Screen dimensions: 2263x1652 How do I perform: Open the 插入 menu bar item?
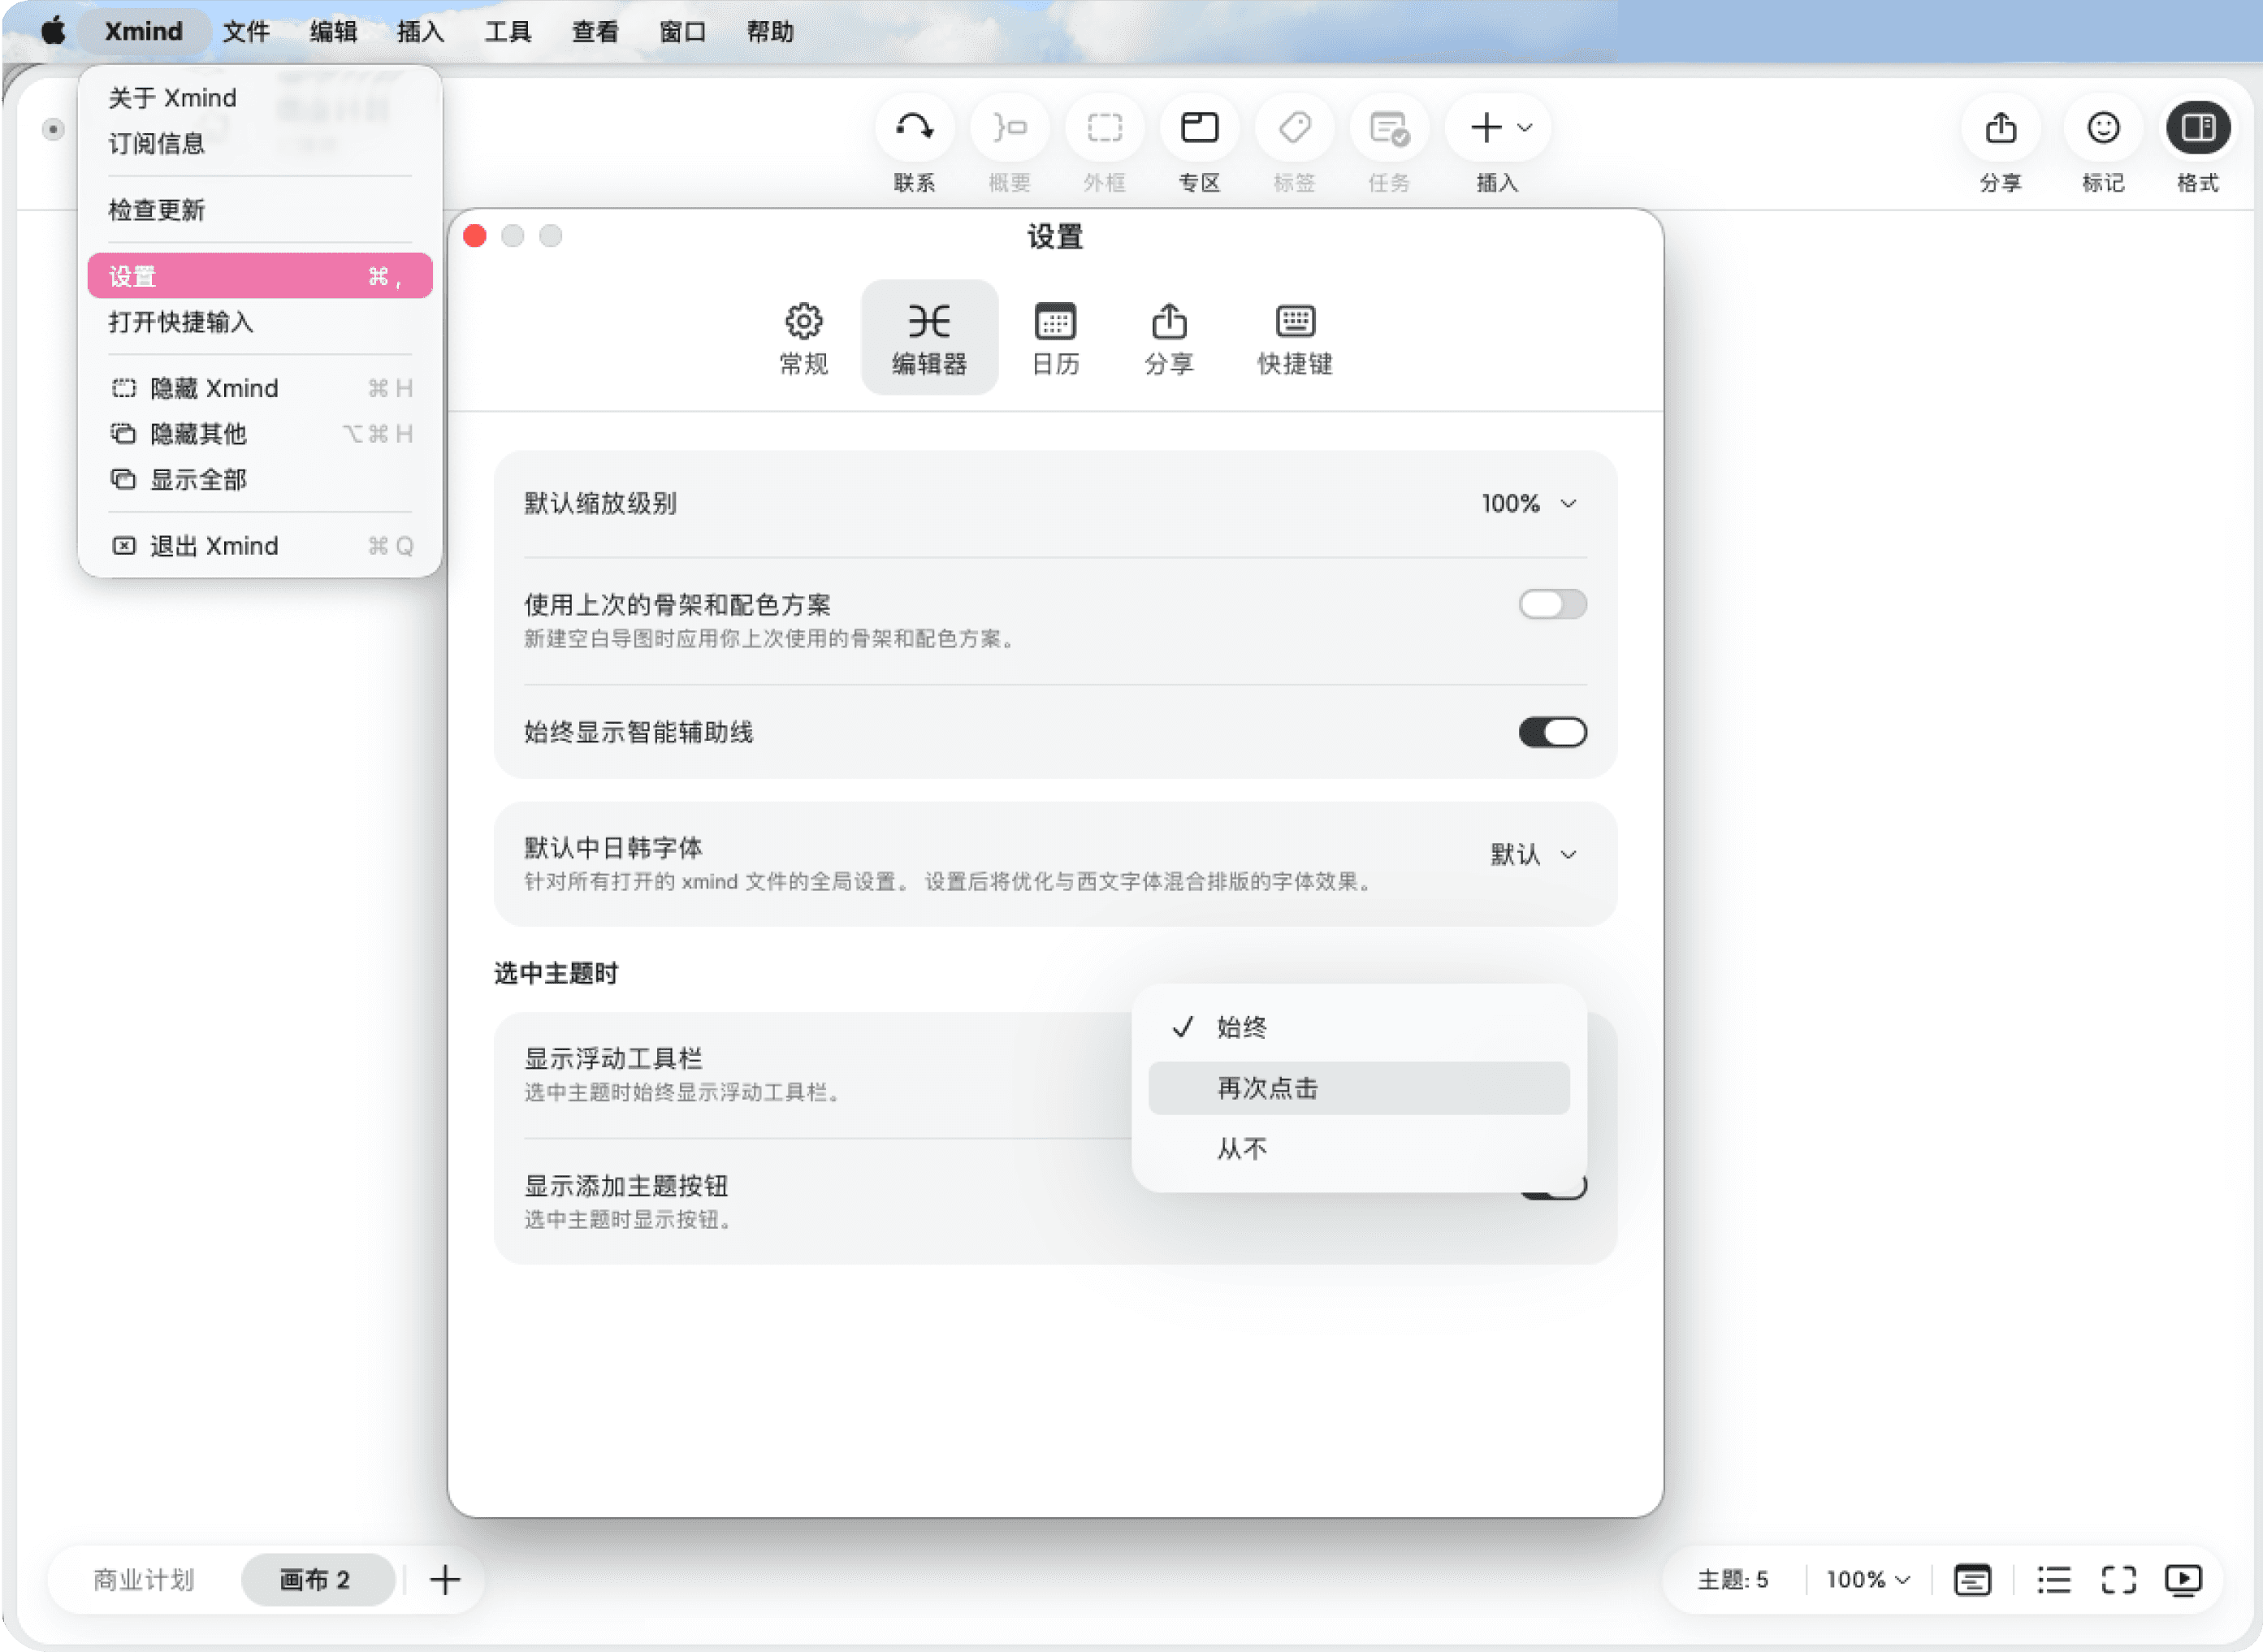click(420, 31)
